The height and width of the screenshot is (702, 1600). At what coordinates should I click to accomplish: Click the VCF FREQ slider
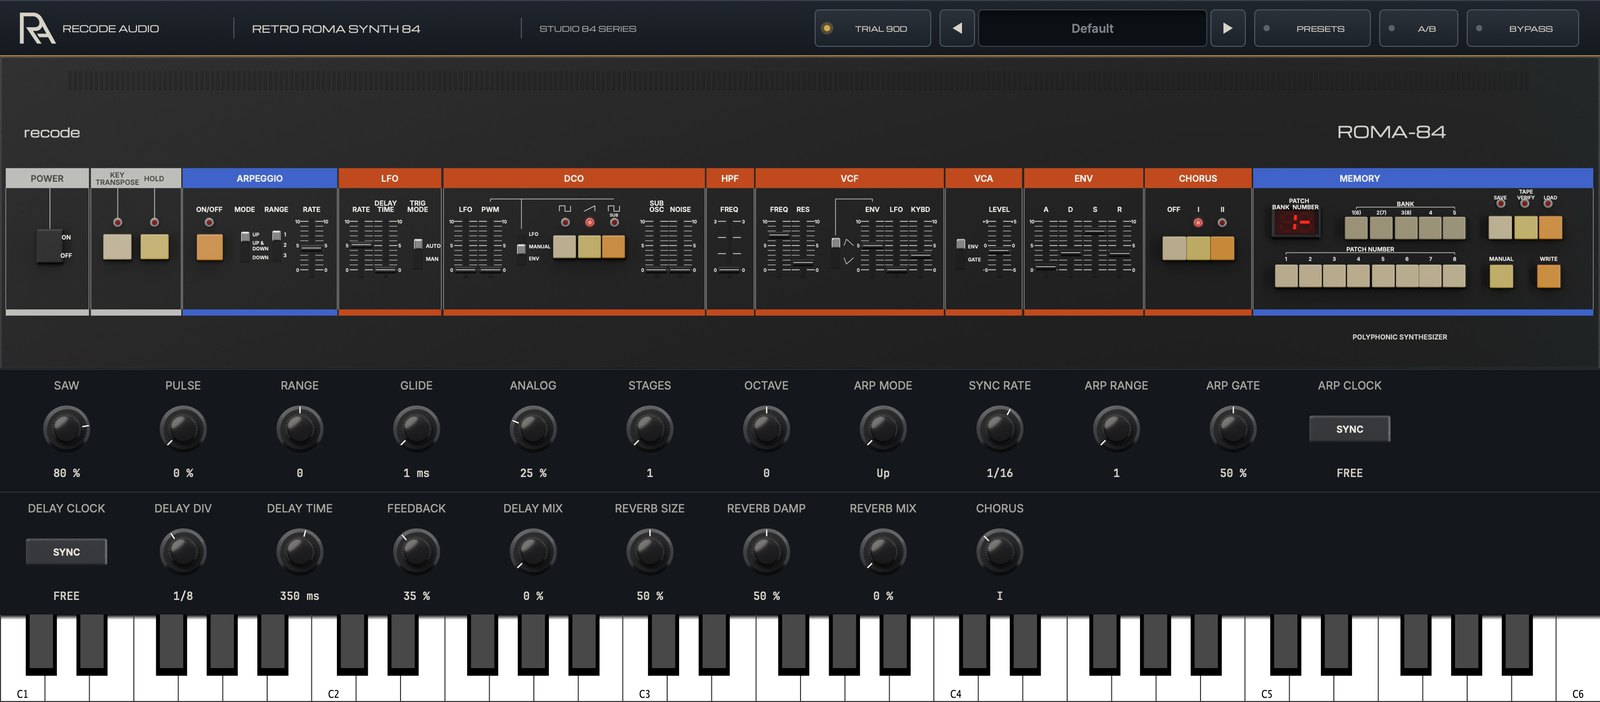pos(779,245)
